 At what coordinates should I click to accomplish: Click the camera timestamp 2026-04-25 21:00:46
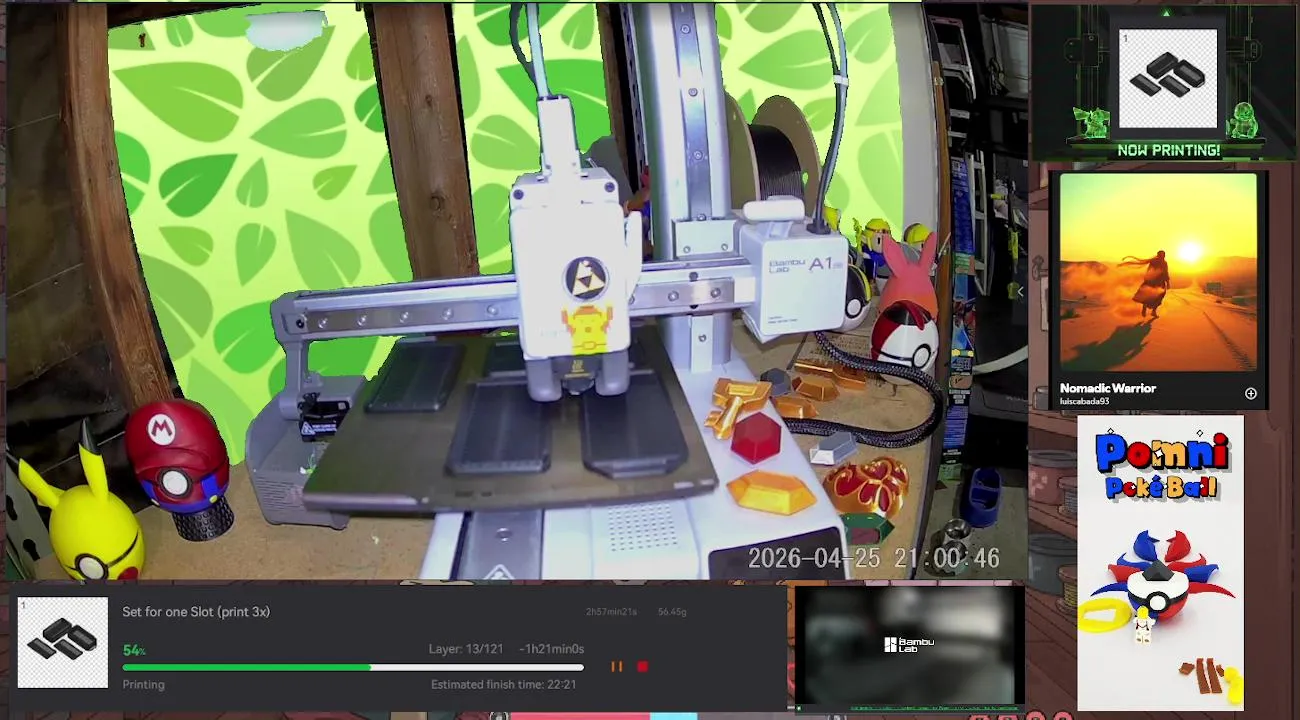click(874, 559)
